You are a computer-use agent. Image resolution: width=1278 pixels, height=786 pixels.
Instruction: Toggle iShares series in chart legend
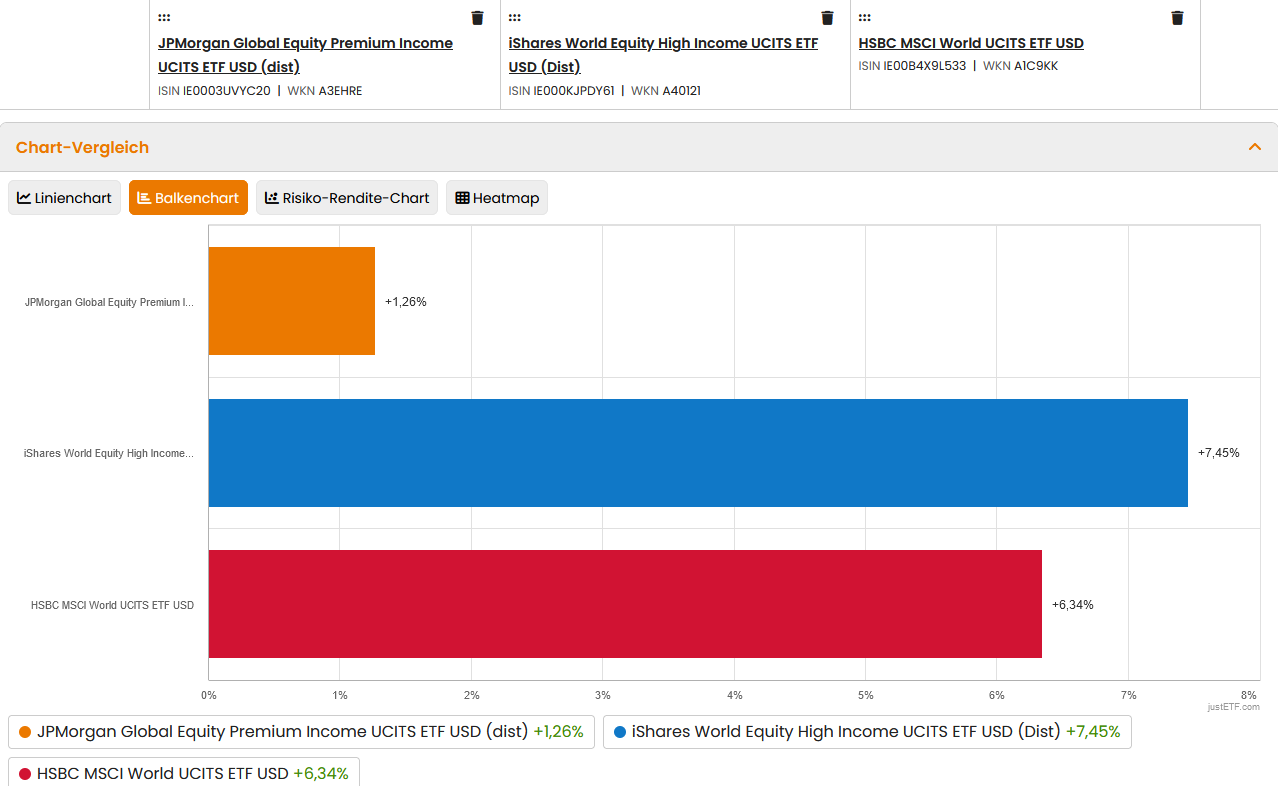tap(867, 732)
